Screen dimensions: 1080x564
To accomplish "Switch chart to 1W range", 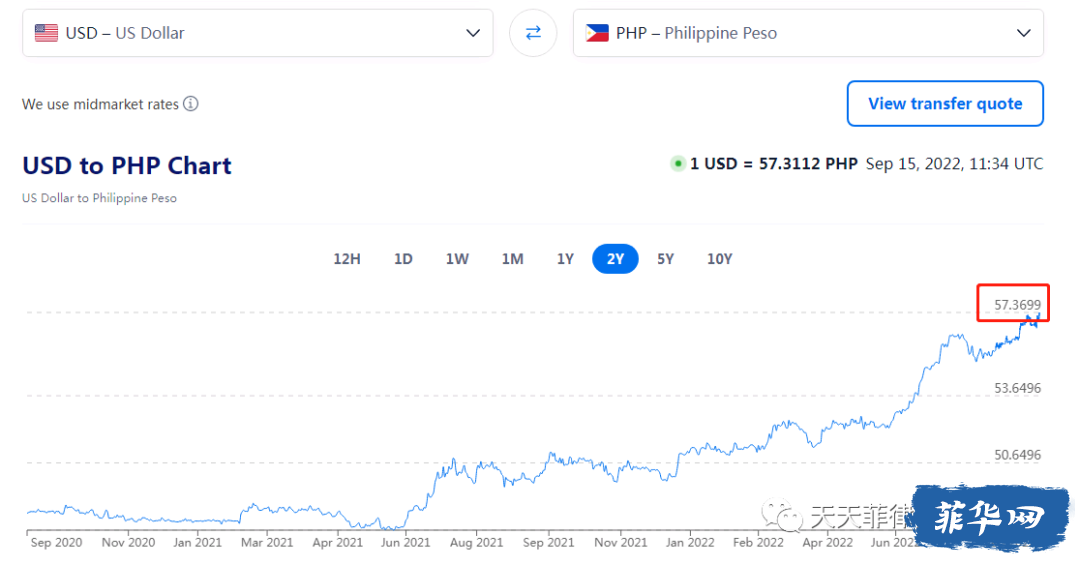I will 457,259.
